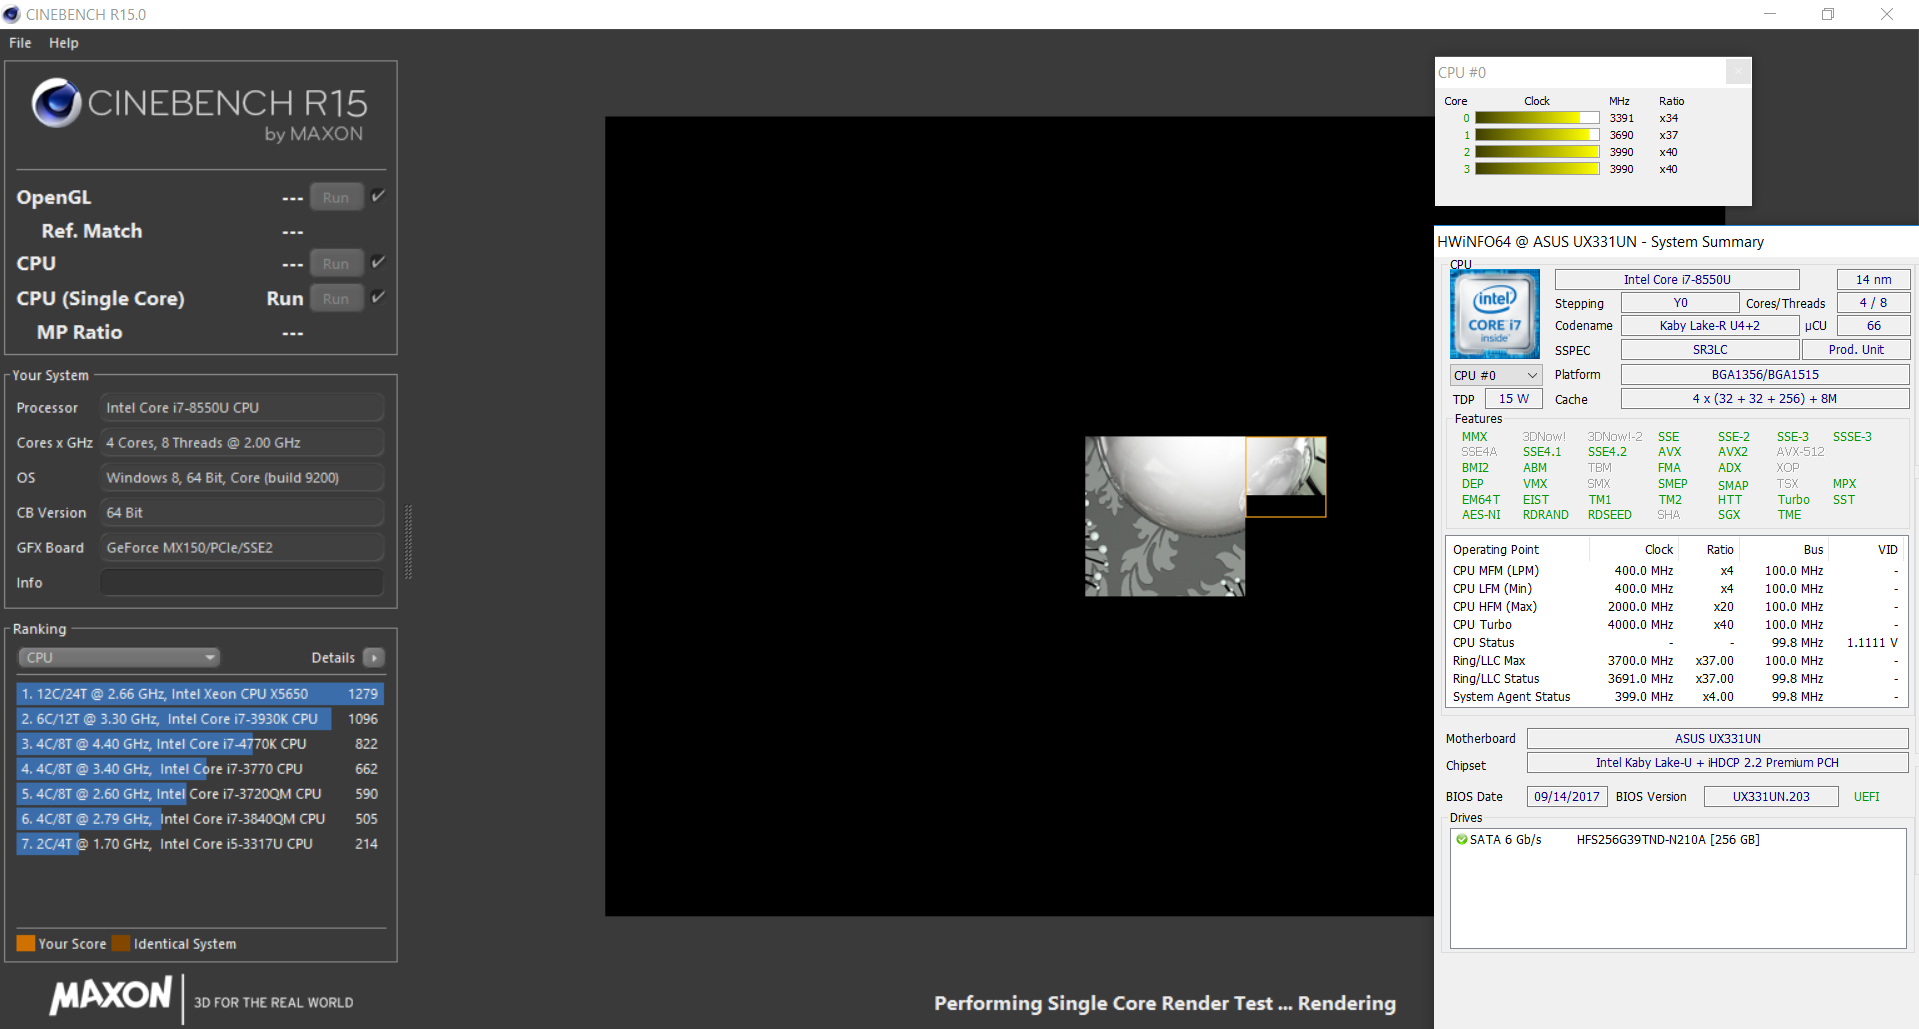1919x1029 pixels.
Task: Click the SATA drive green status icon
Action: click(1462, 839)
